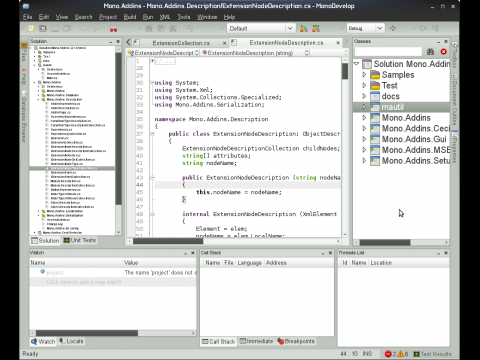Expand the Test node in Classes
The image size is (480, 360).
[x=364, y=85]
